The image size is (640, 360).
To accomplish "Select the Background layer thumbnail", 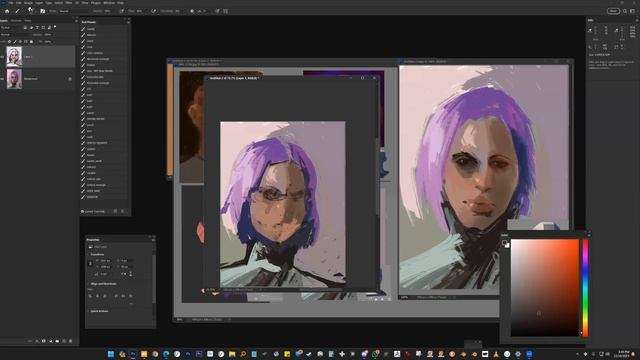I will pyautogui.click(x=14, y=79).
